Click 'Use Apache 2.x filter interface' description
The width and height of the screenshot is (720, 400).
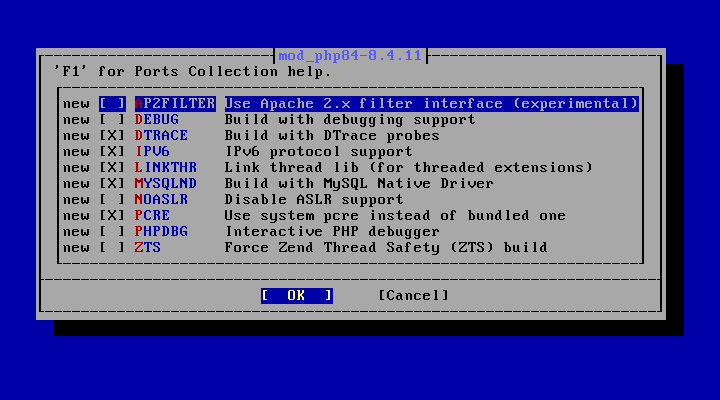coord(431,104)
